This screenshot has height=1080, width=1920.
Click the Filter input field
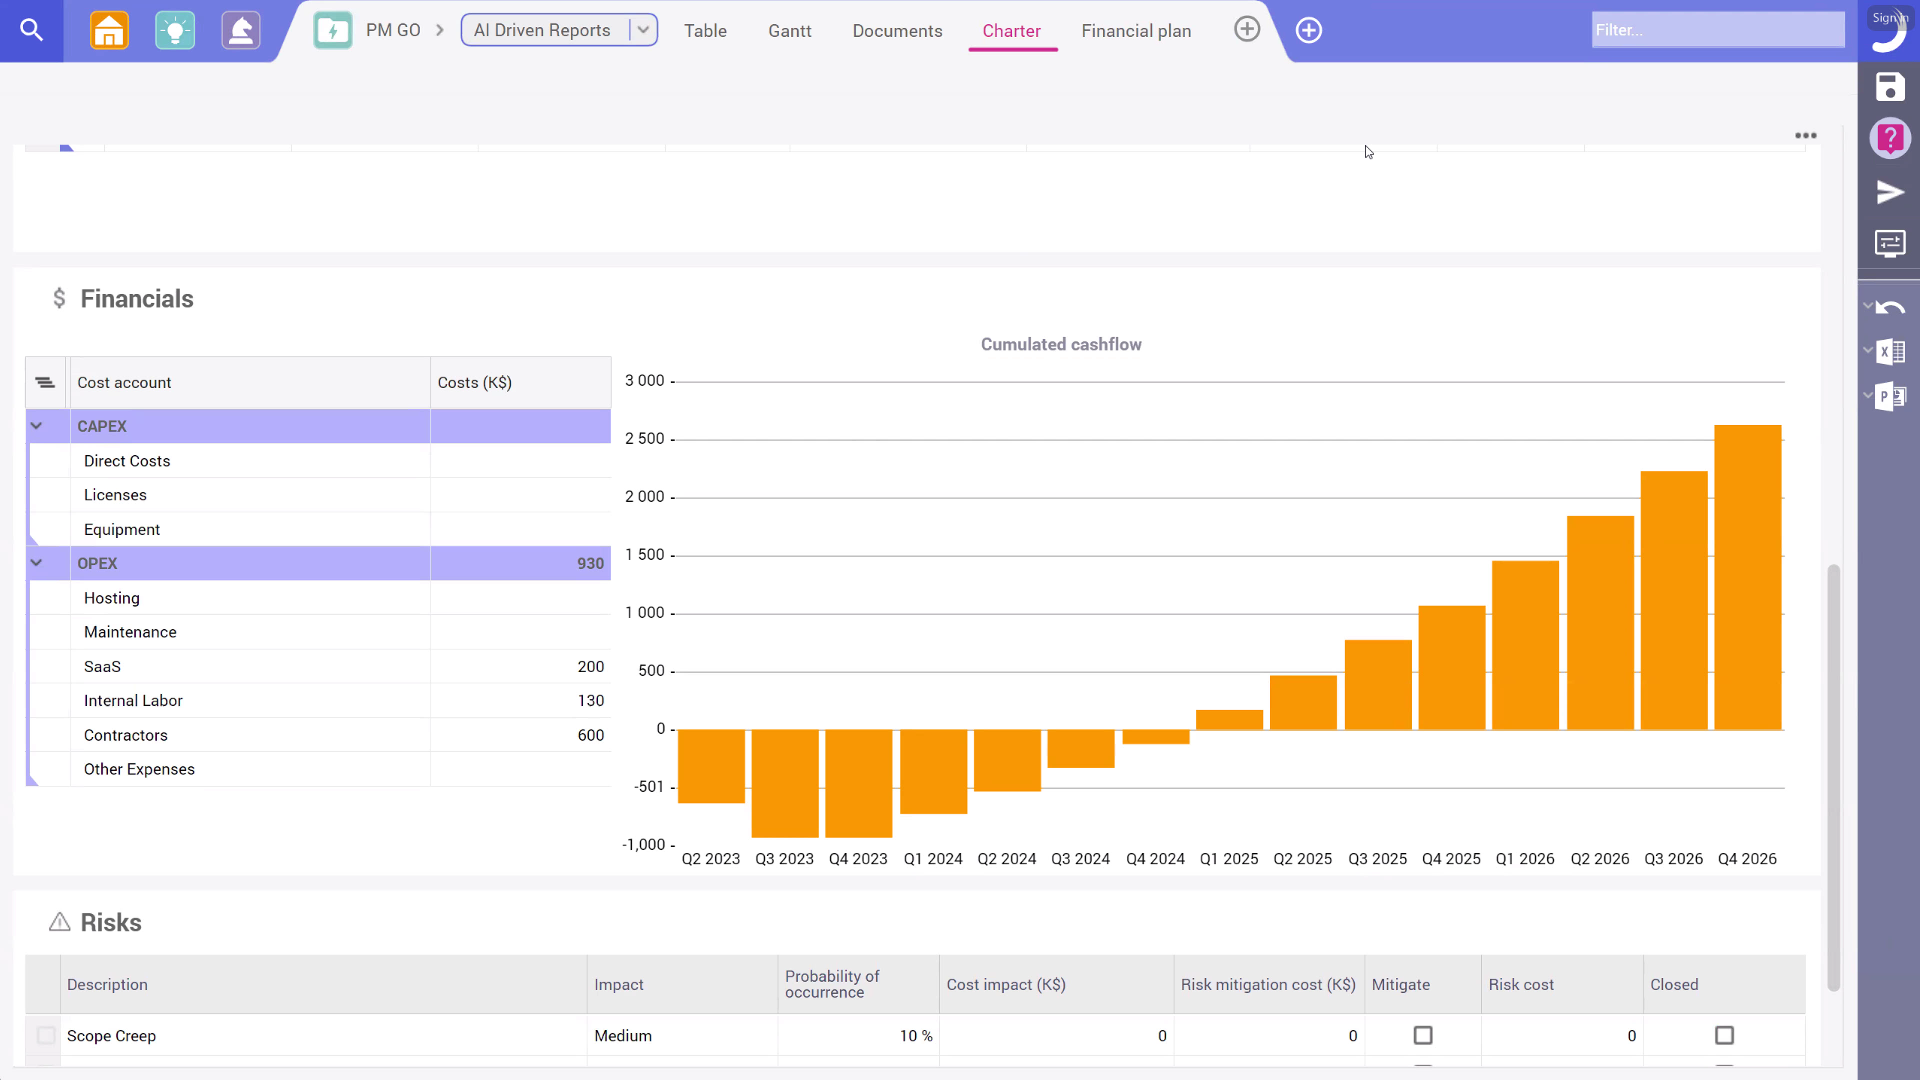pyautogui.click(x=1717, y=30)
